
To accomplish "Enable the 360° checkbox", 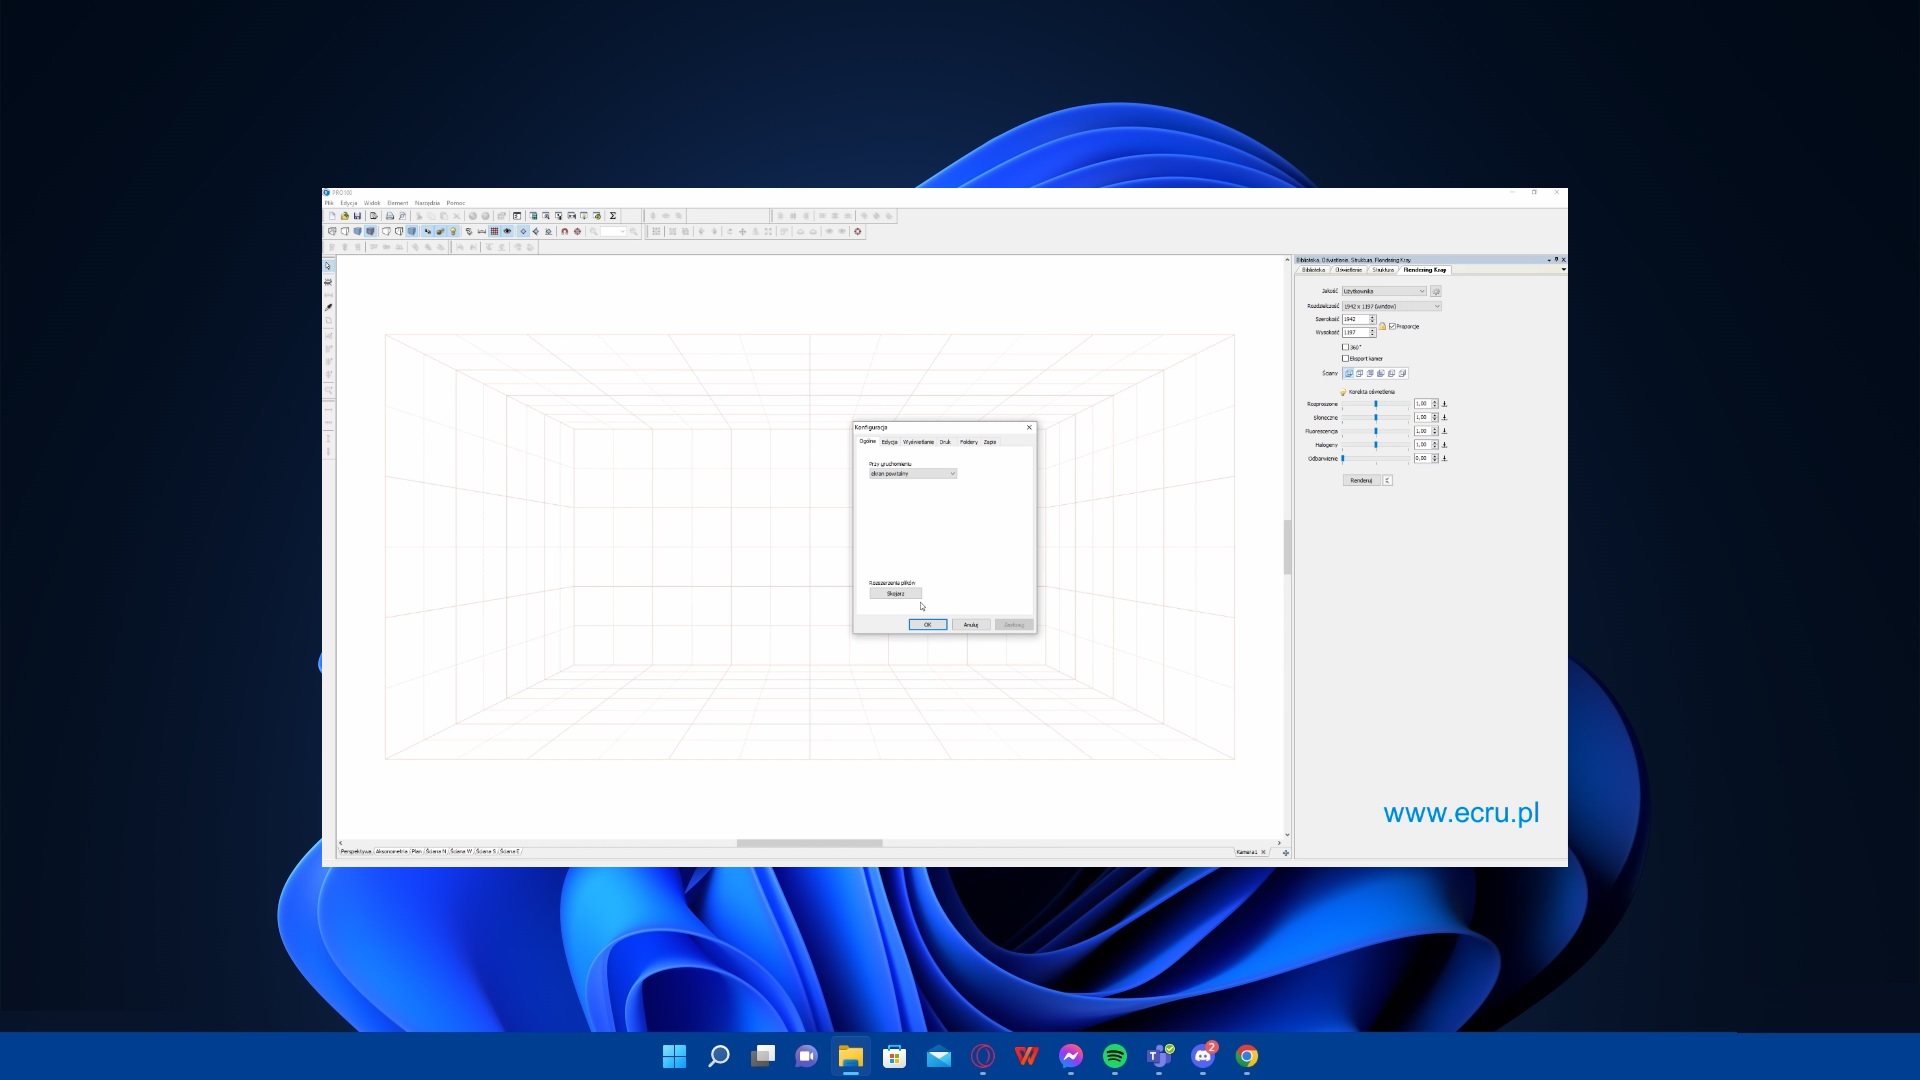I will [1345, 347].
